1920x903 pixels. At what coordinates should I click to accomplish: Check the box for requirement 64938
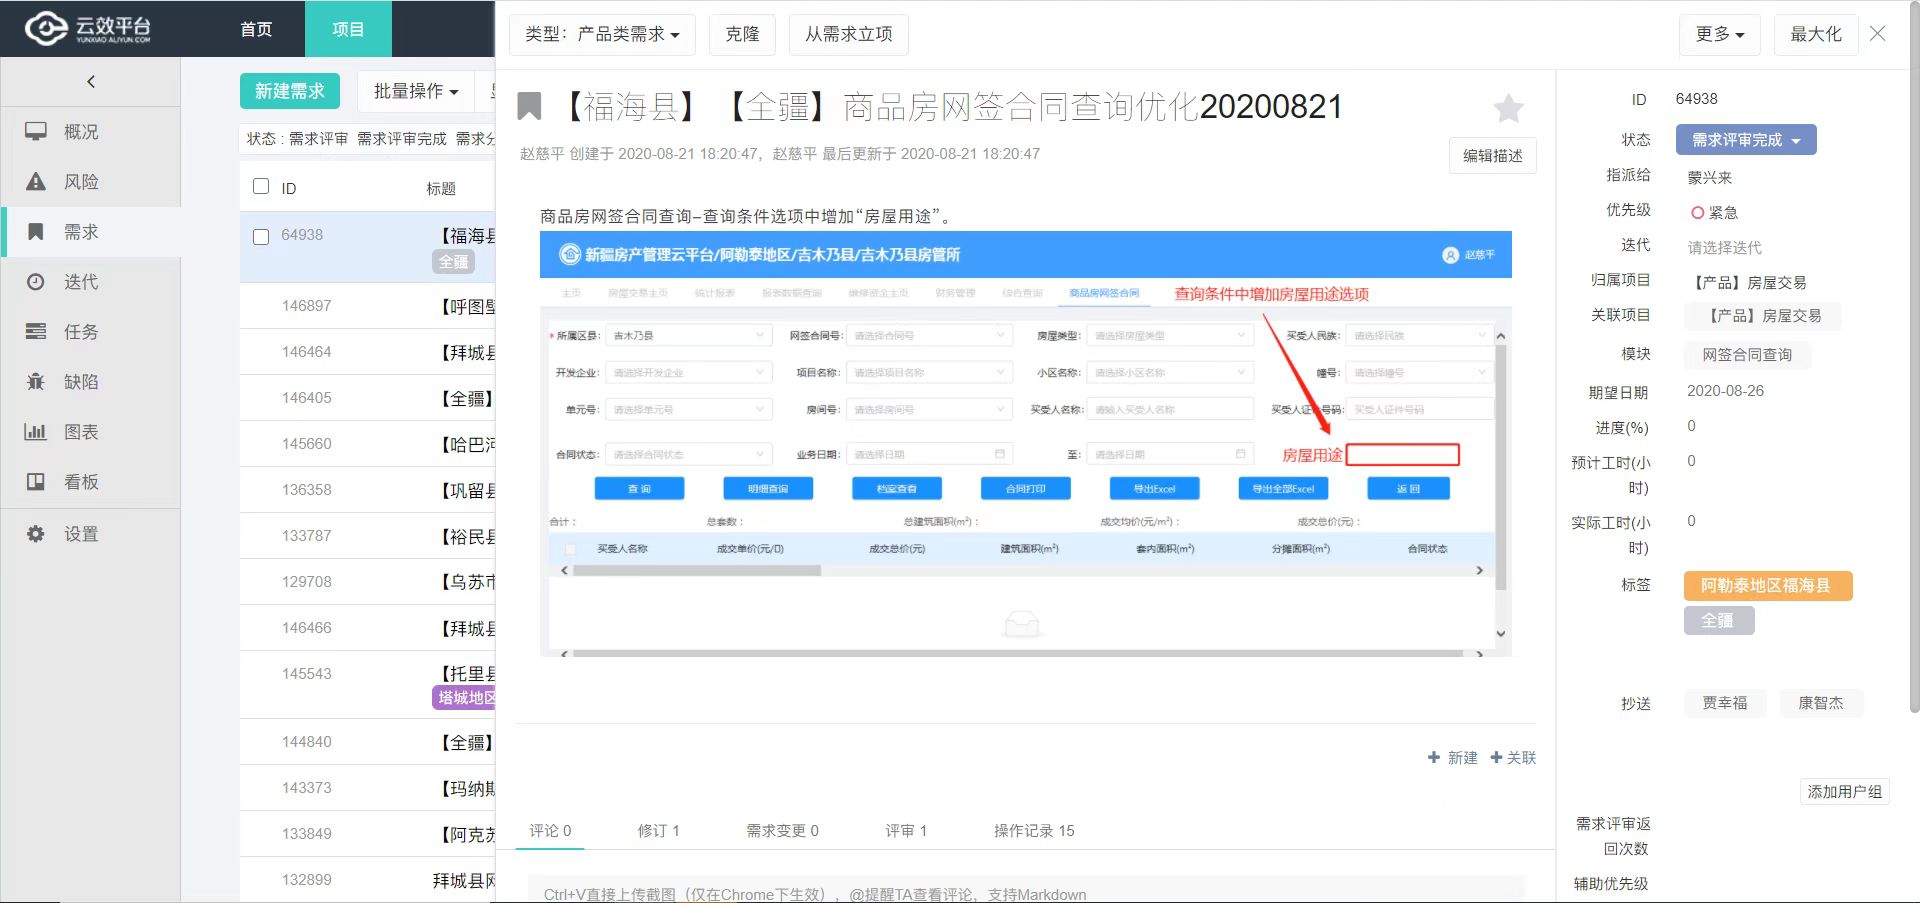[x=261, y=237]
